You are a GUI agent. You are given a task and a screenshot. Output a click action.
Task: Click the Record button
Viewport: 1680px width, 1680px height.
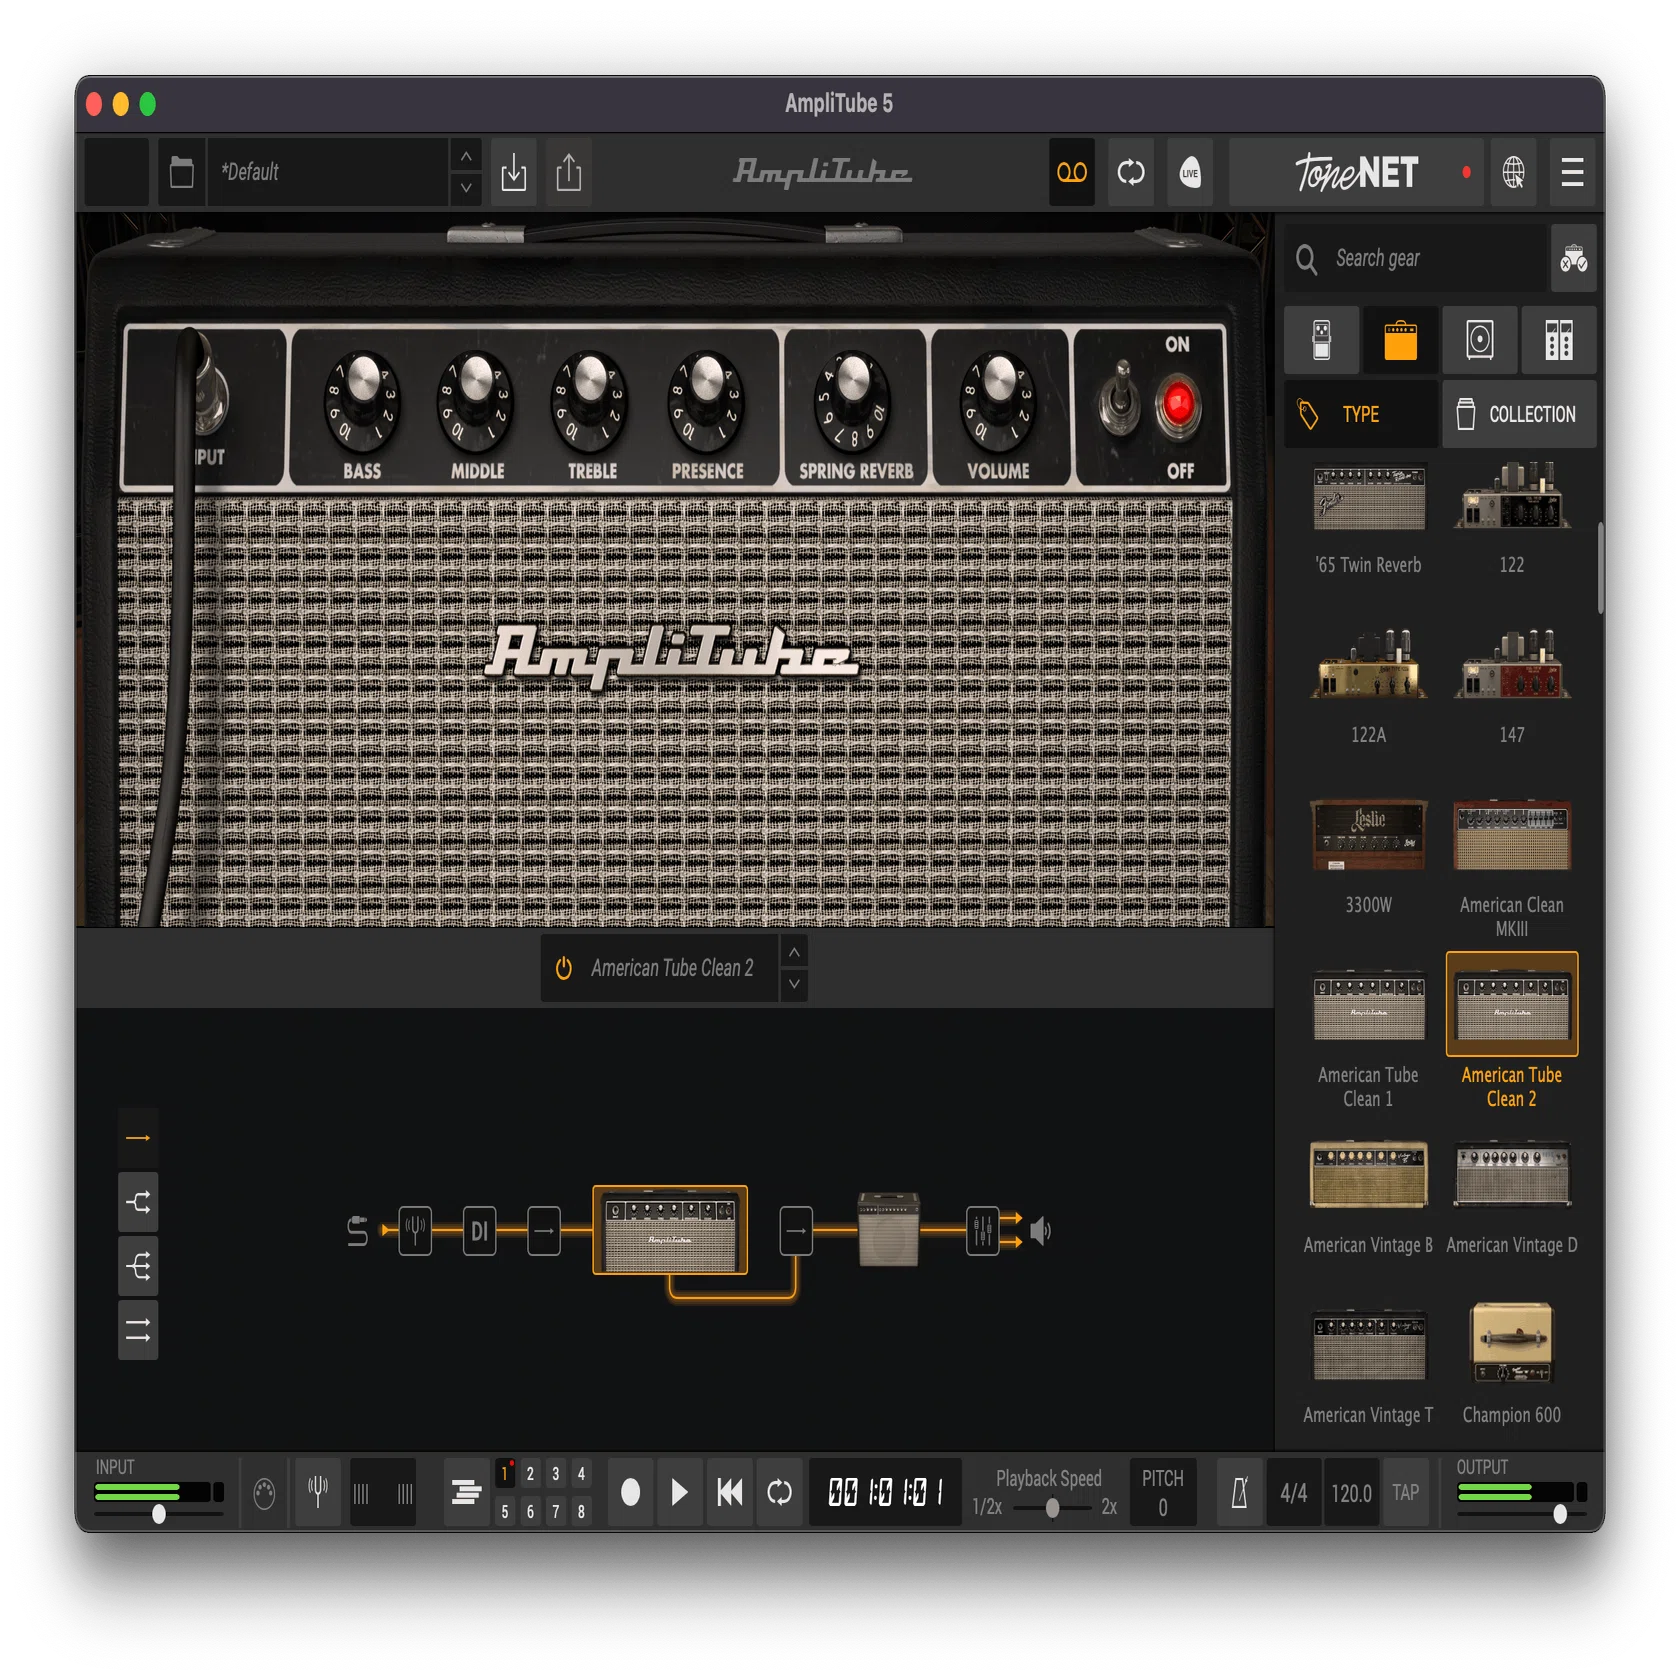coord(630,1492)
